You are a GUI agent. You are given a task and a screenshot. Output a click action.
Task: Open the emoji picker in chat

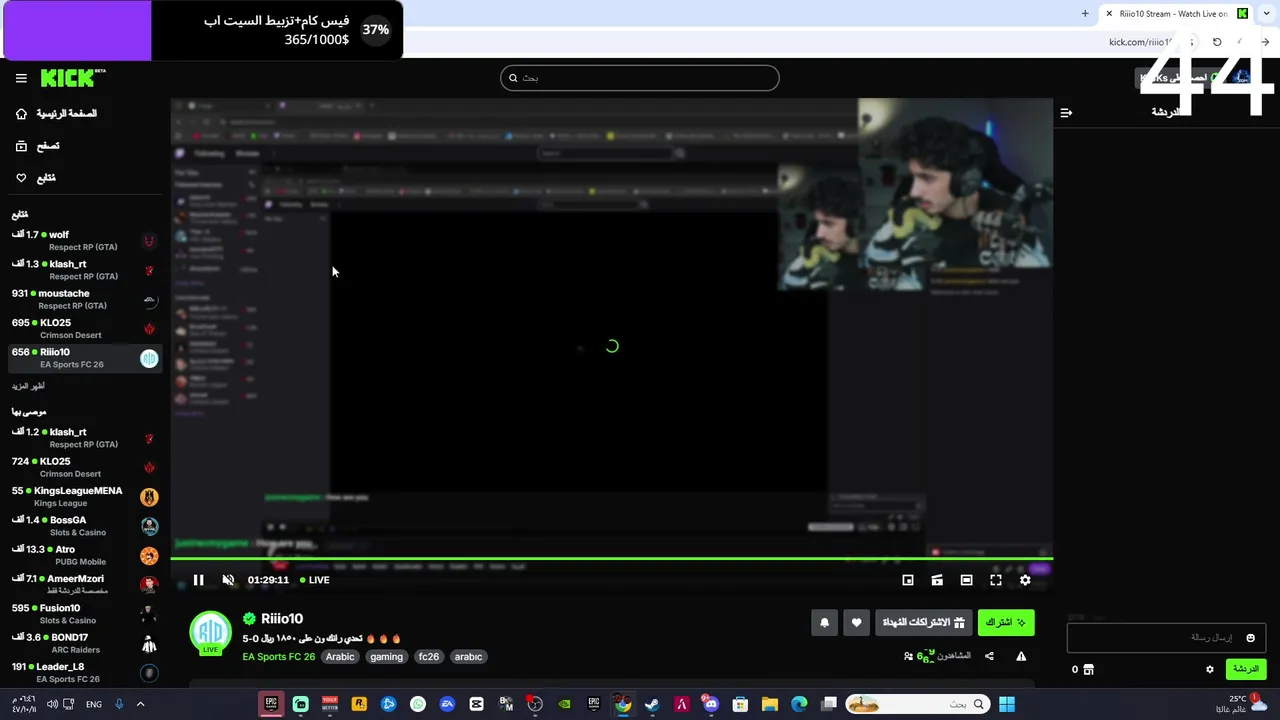point(1250,638)
